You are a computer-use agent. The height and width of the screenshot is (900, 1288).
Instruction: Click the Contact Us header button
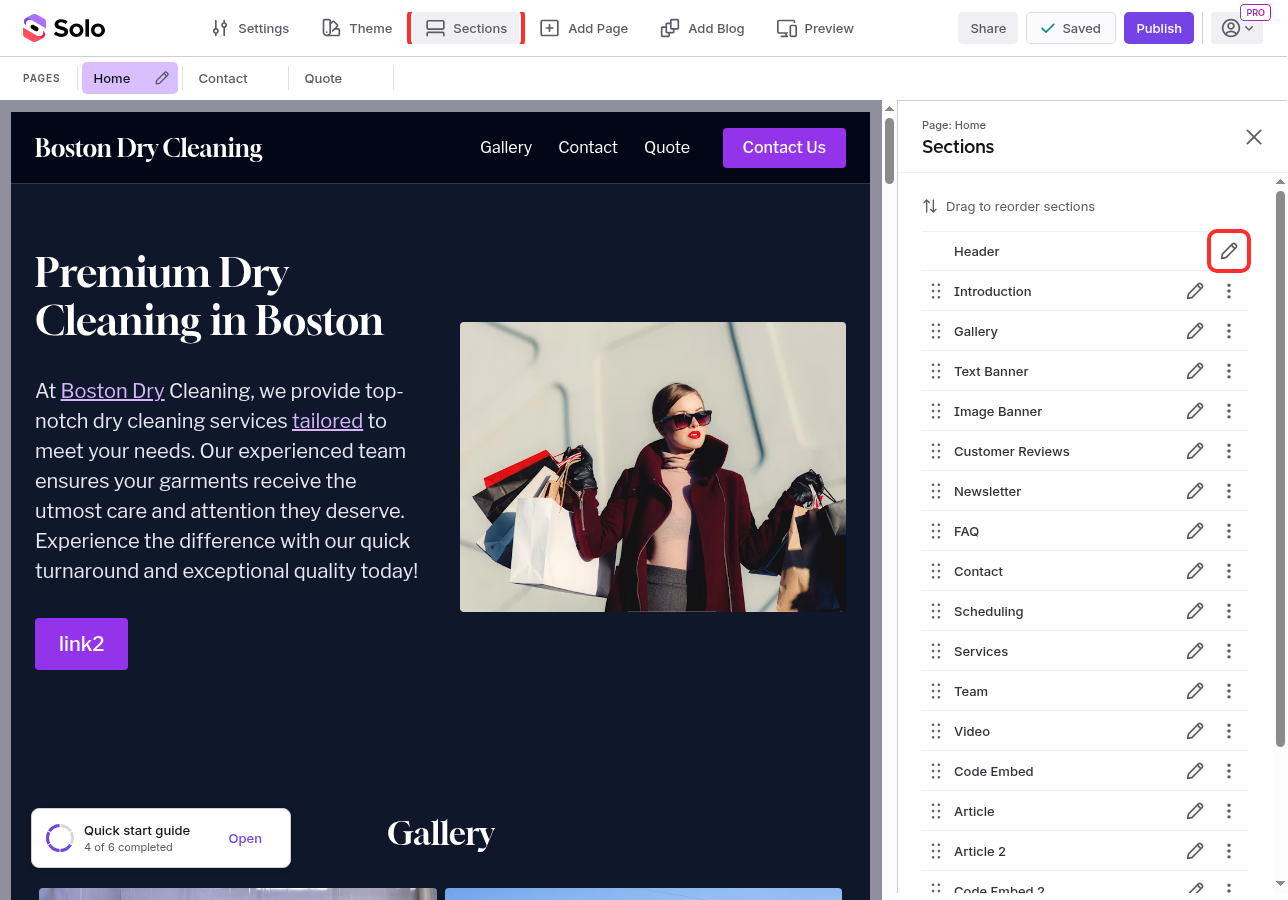coord(784,147)
